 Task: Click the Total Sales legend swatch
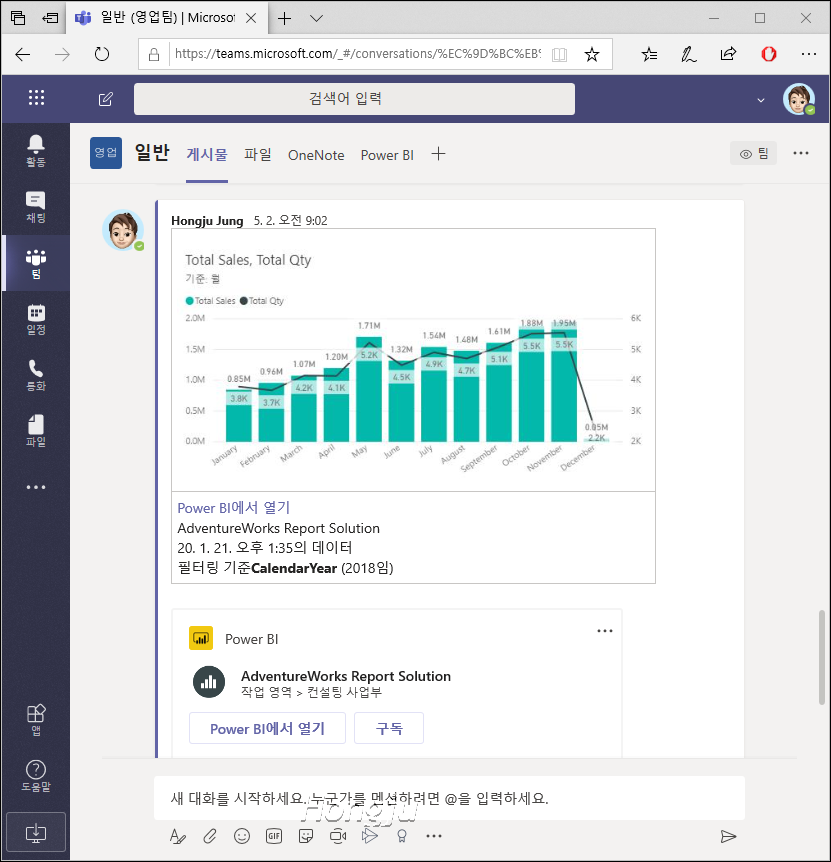190,301
